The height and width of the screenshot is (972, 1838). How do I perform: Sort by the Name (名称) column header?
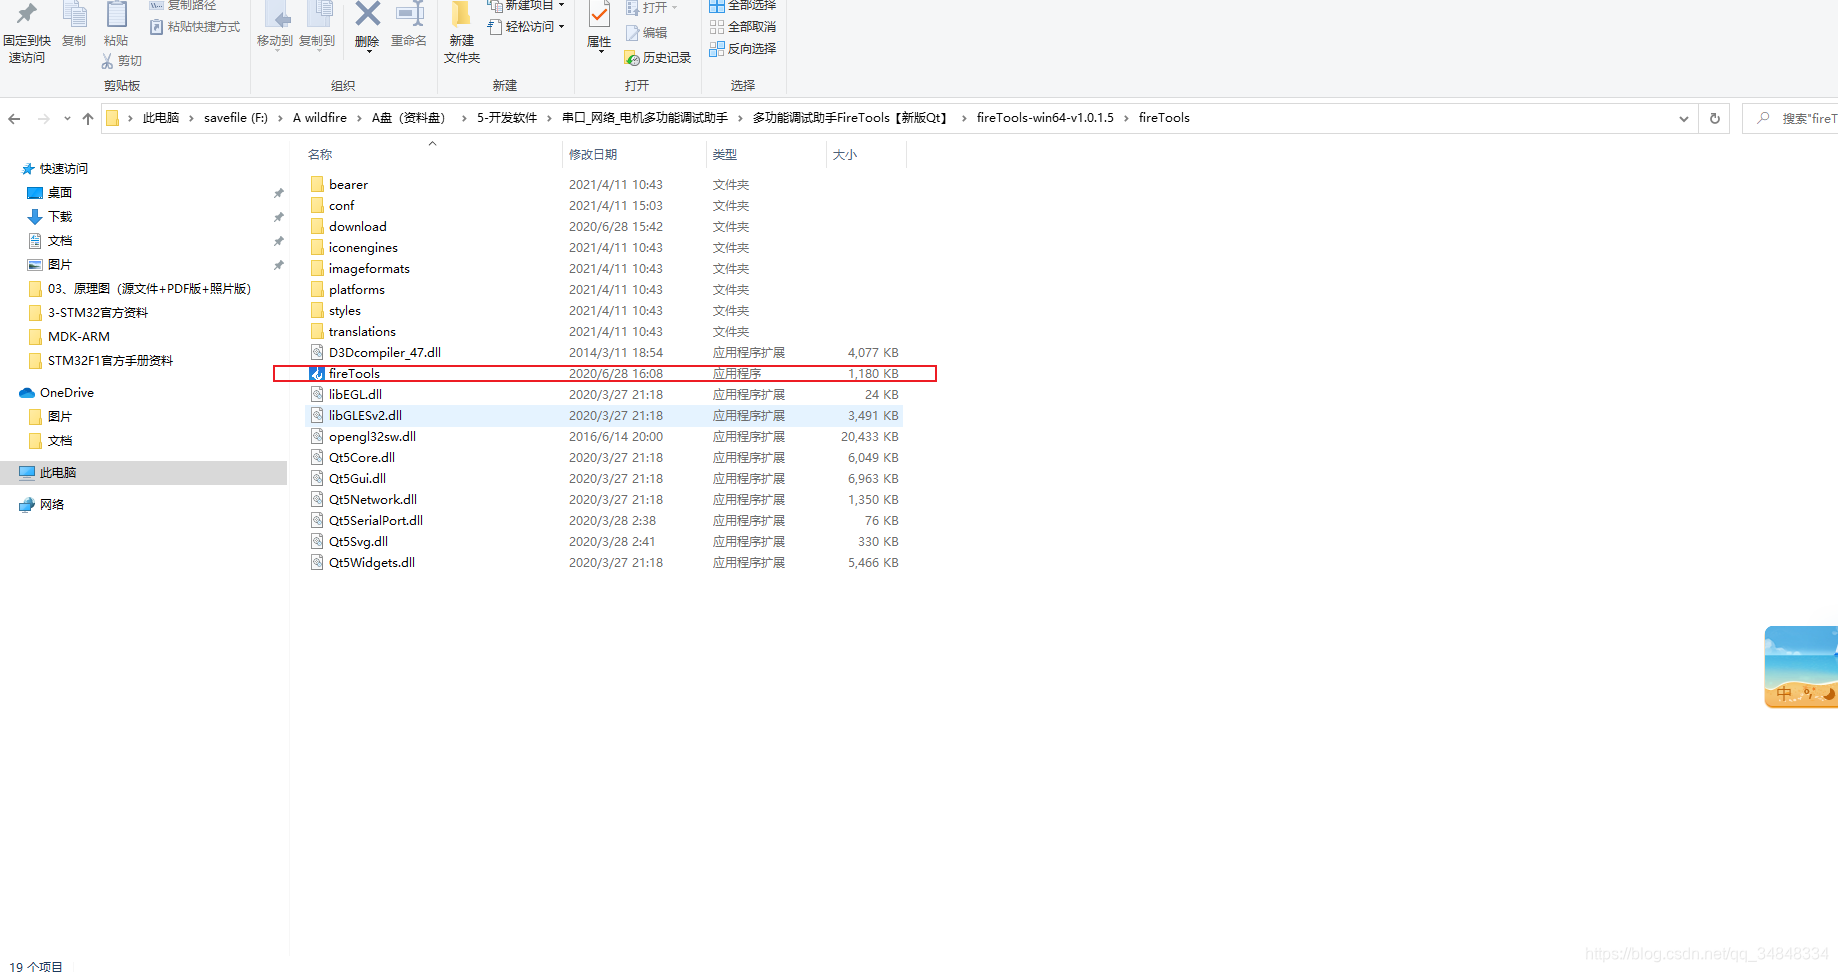click(320, 155)
